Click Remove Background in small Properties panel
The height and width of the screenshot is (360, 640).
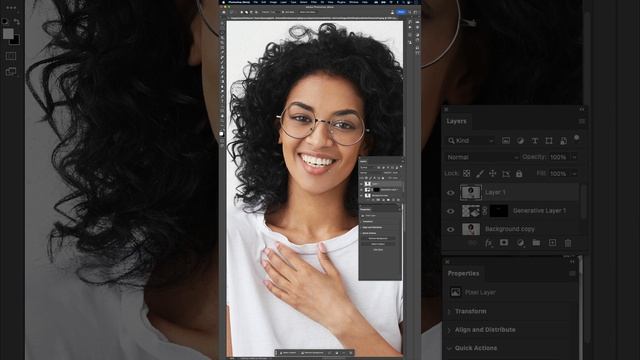click(378, 238)
